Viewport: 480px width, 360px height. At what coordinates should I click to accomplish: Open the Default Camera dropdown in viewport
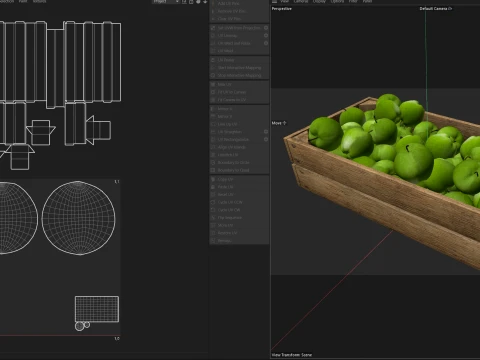436,9
